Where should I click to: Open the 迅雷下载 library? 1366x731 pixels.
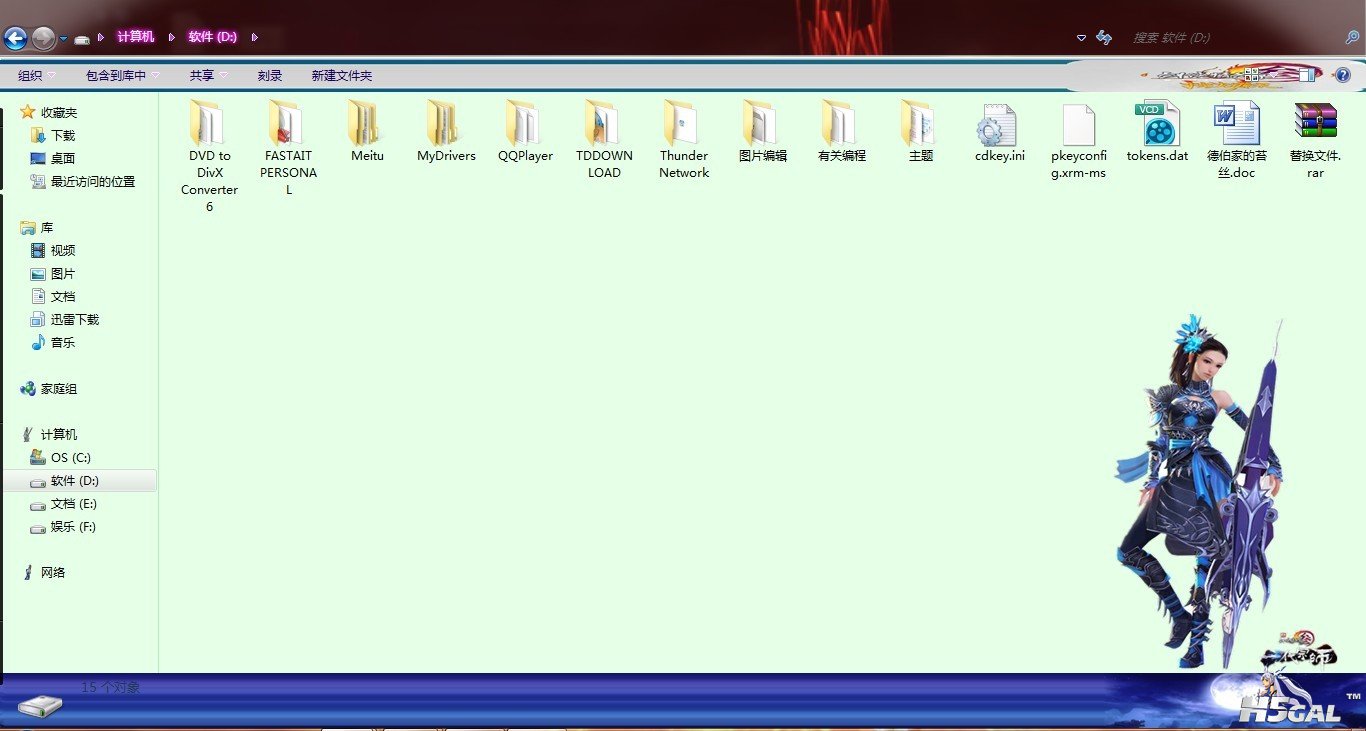tap(65, 319)
